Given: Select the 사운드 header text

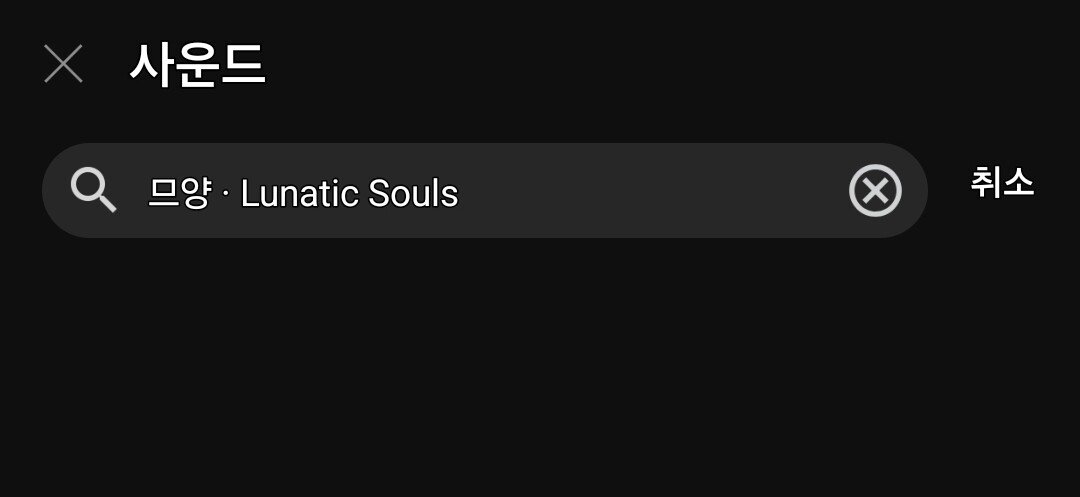Looking at the screenshot, I should 197,66.
